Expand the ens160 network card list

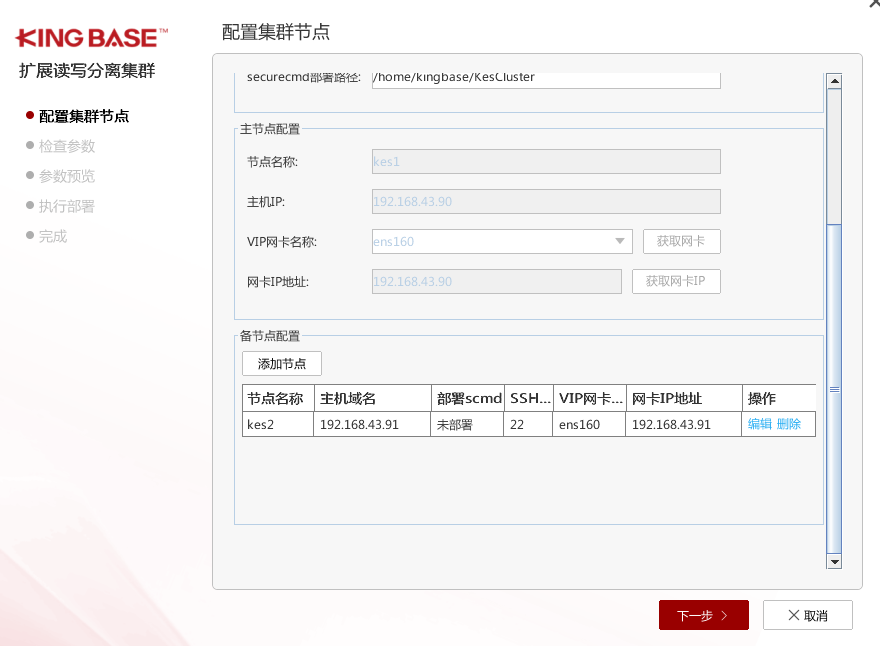(620, 241)
